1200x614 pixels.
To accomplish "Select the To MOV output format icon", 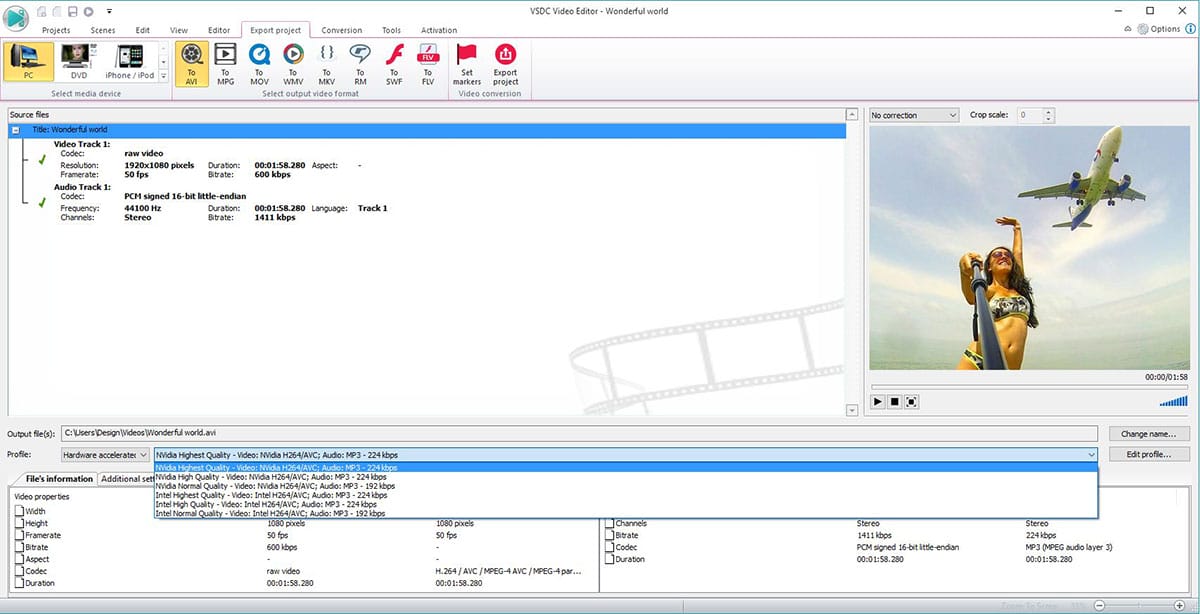I will [x=259, y=63].
